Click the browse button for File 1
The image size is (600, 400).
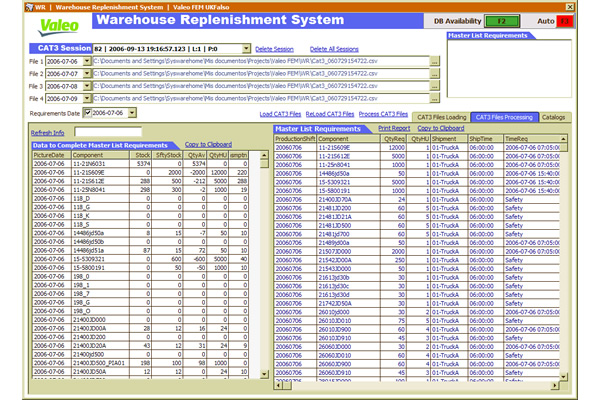coord(435,61)
